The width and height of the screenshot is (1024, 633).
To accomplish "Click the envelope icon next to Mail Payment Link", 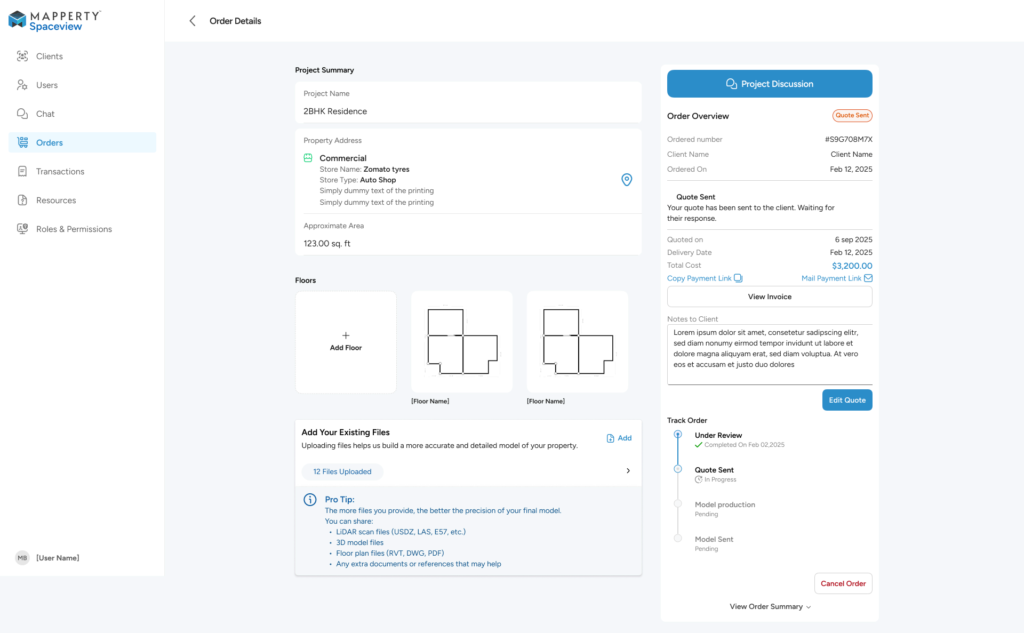I will pos(867,278).
